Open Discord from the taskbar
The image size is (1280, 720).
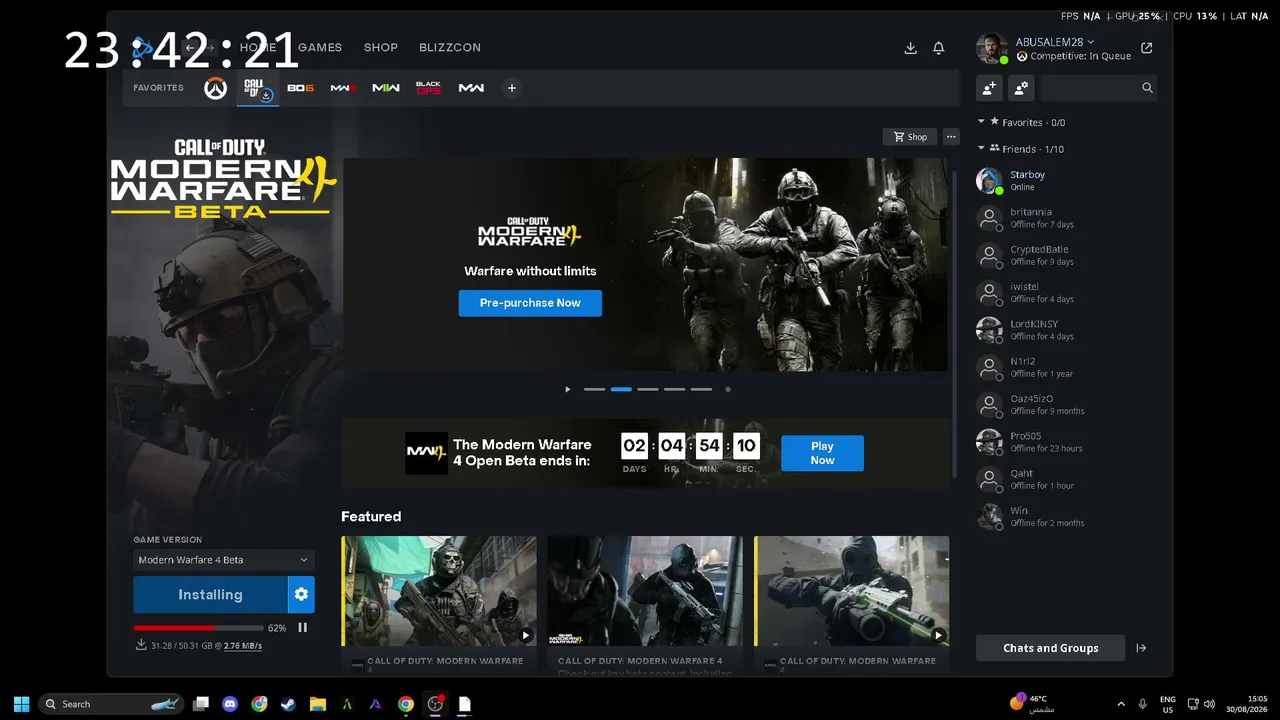230,704
